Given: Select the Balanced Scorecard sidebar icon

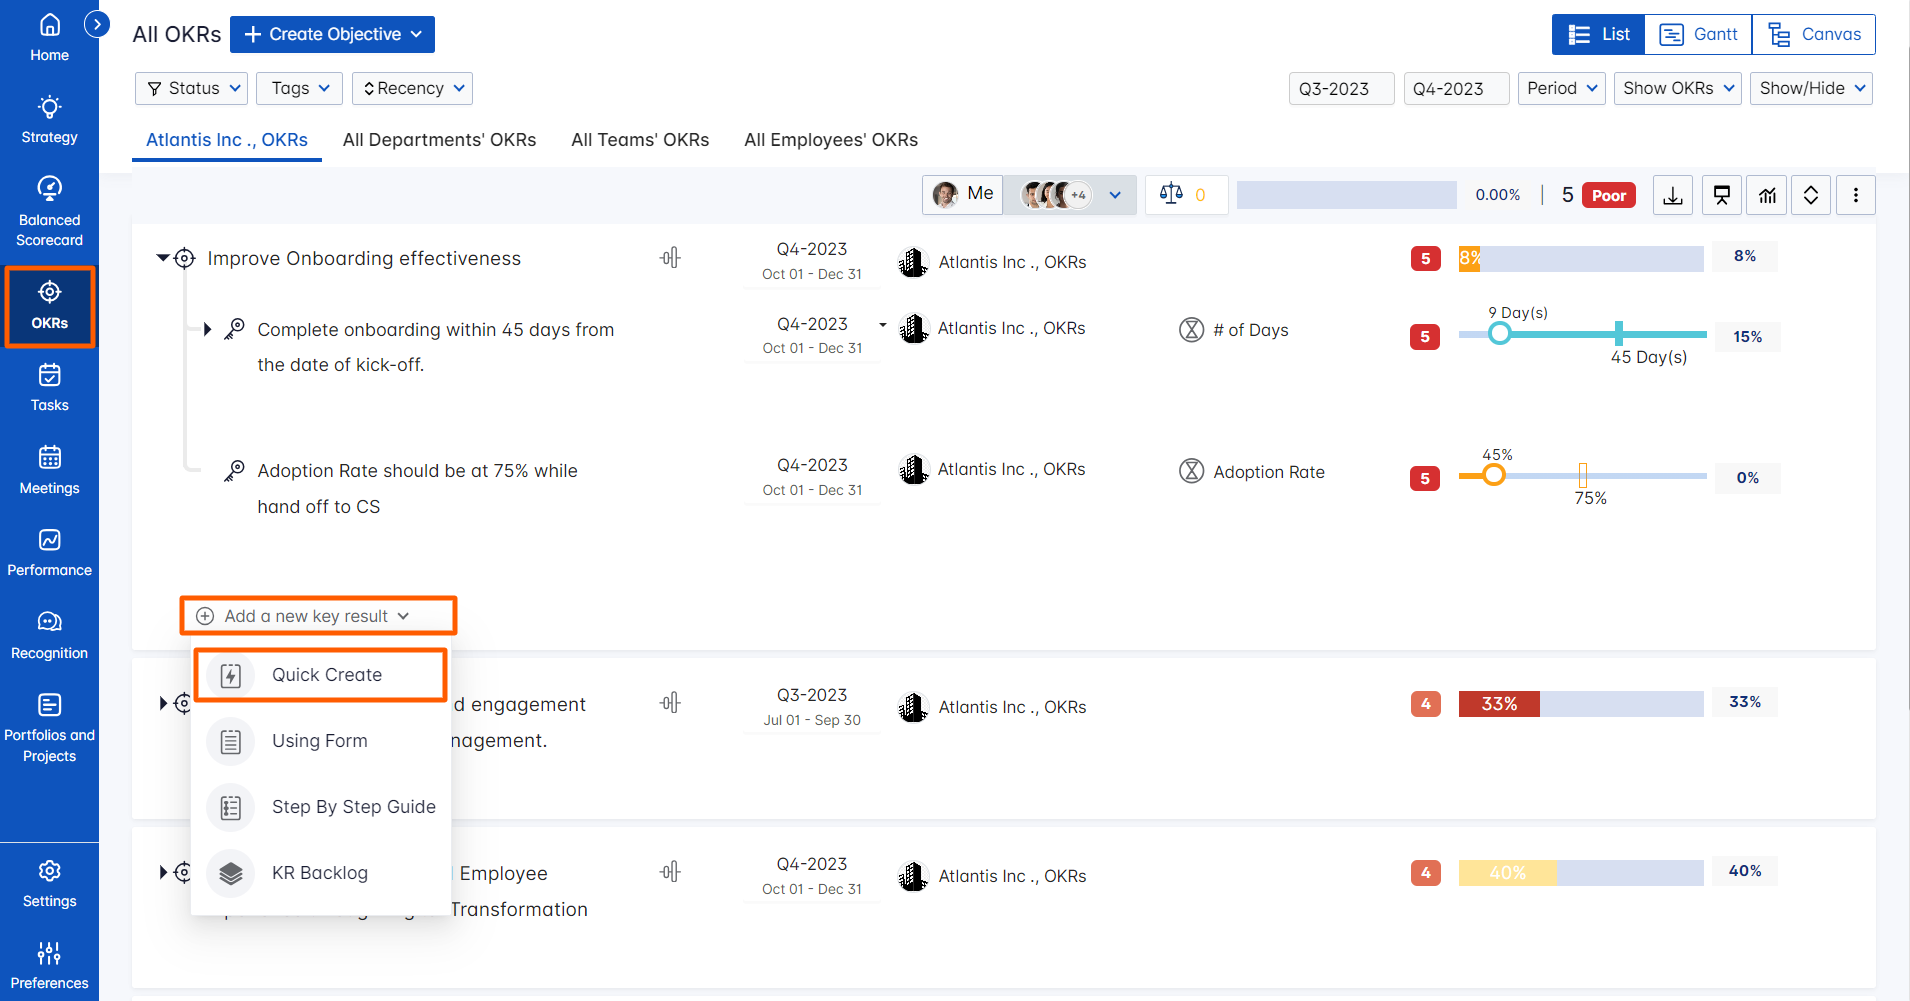Looking at the screenshot, I should pos(49,205).
